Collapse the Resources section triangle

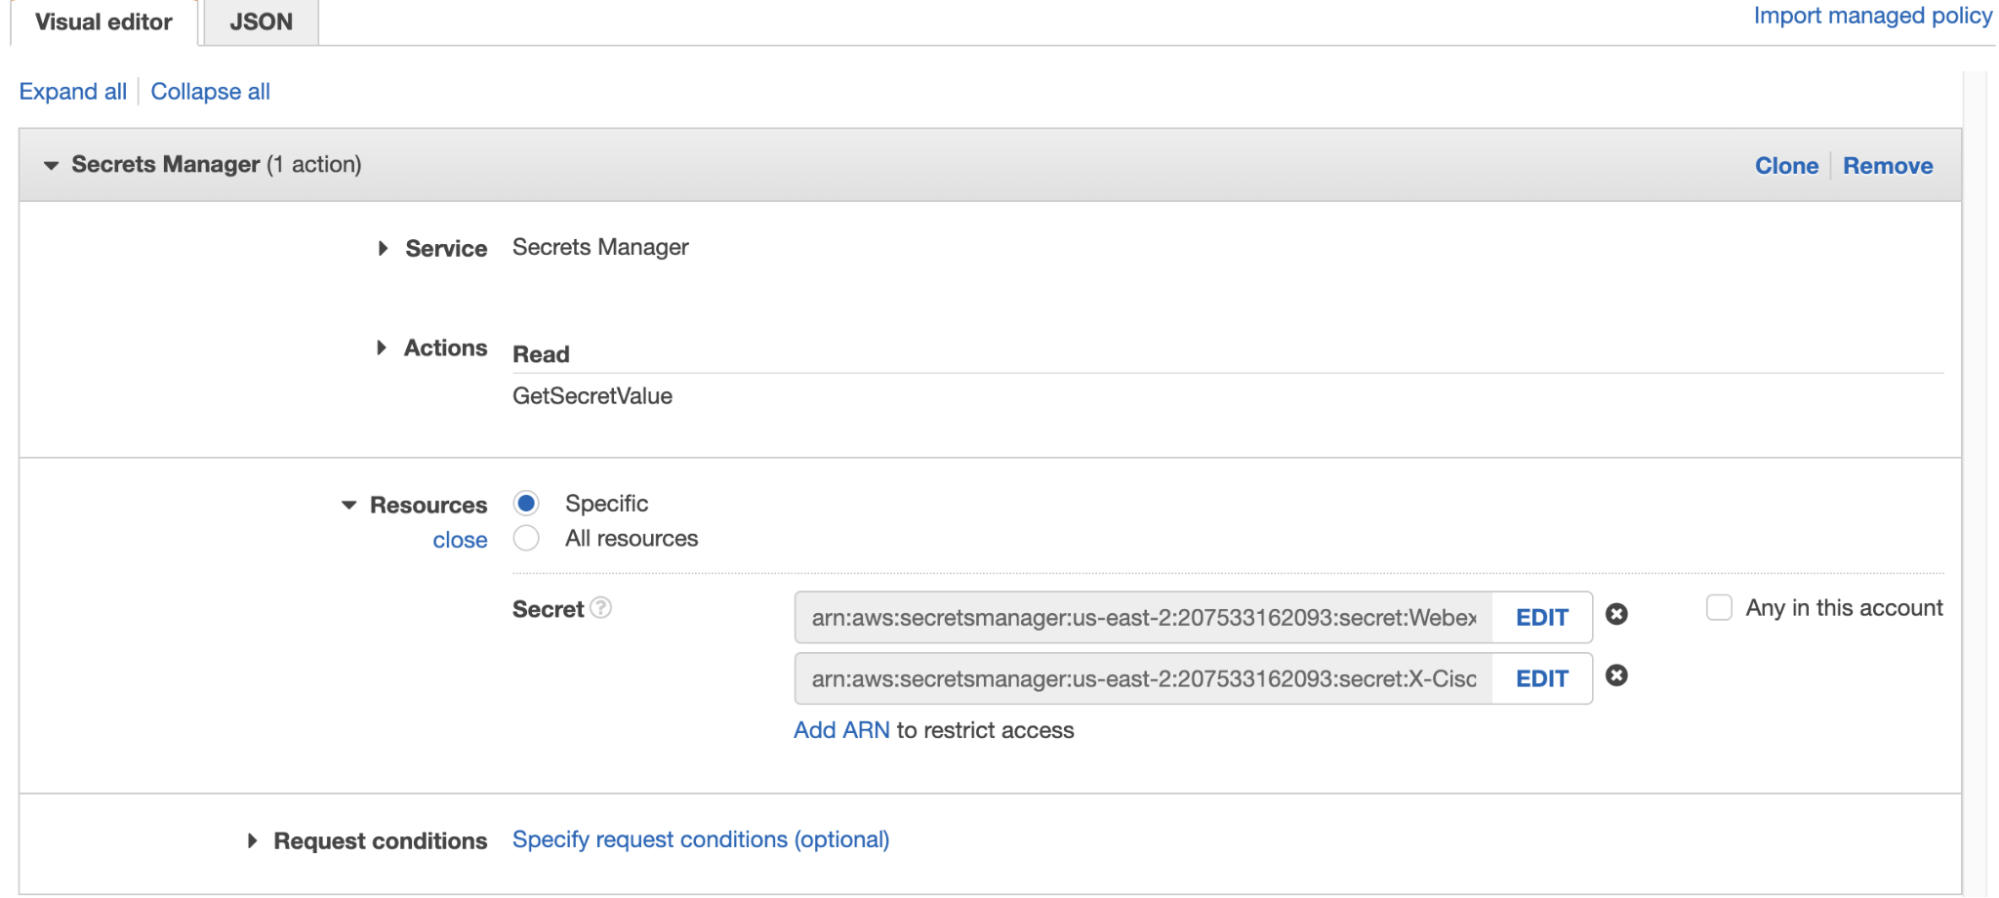point(349,505)
